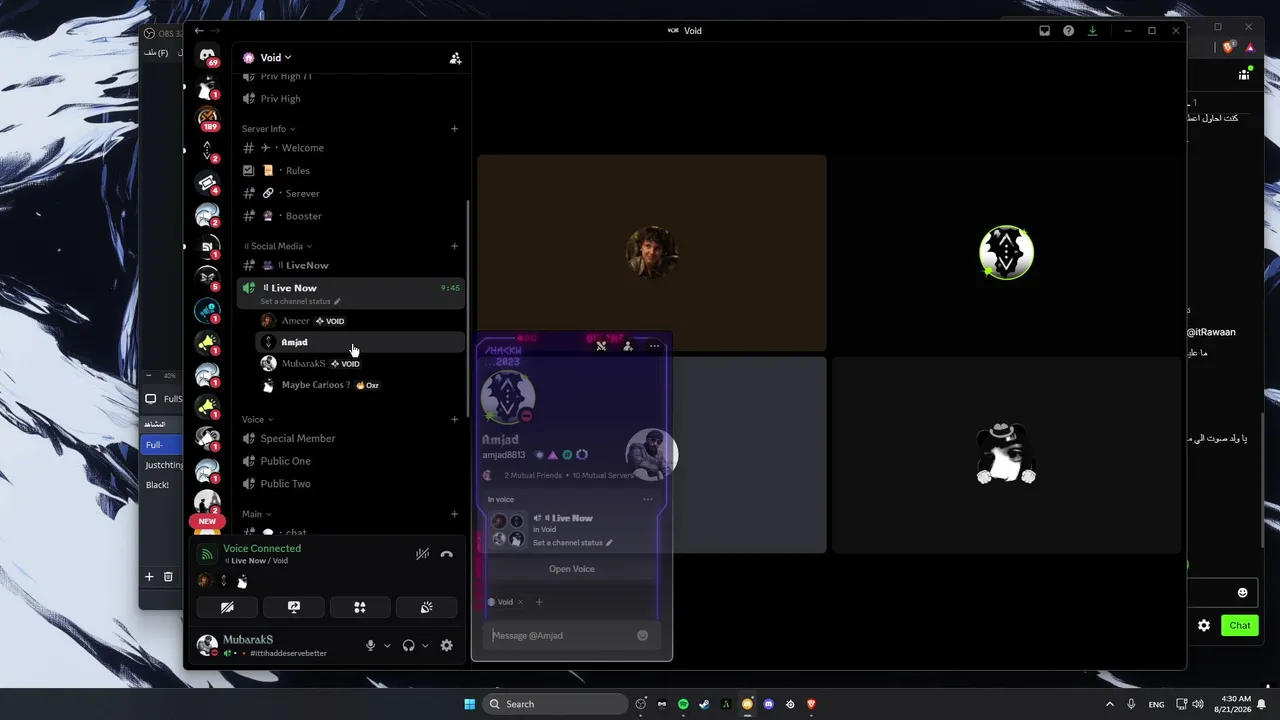Open Steam from the taskbar

click(x=705, y=704)
